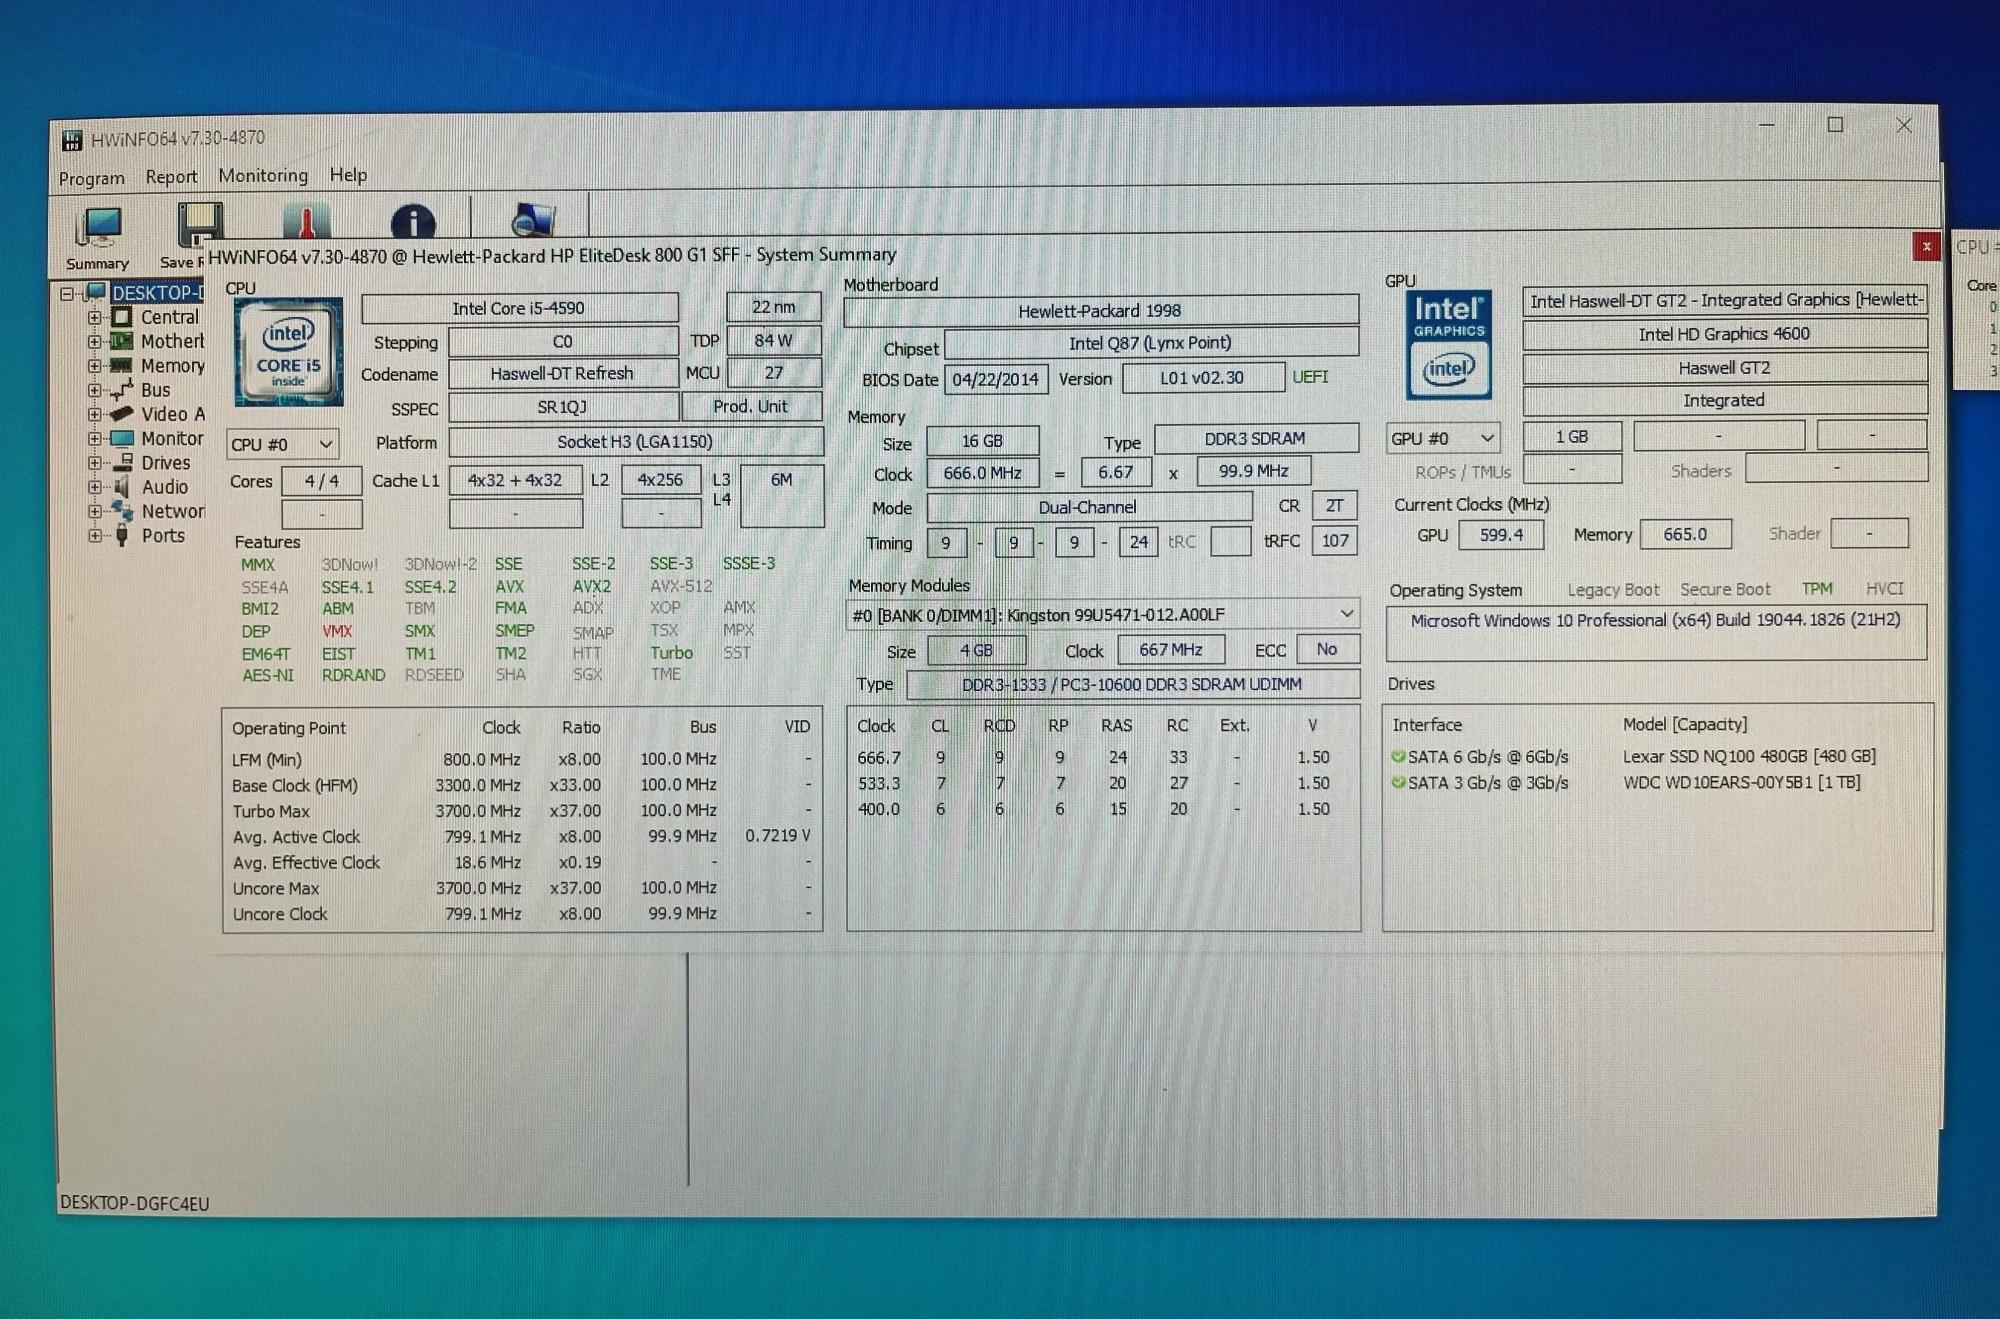Open the Monitoring menu
This screenshot has width=2000, height=1319.
point(263,176)
